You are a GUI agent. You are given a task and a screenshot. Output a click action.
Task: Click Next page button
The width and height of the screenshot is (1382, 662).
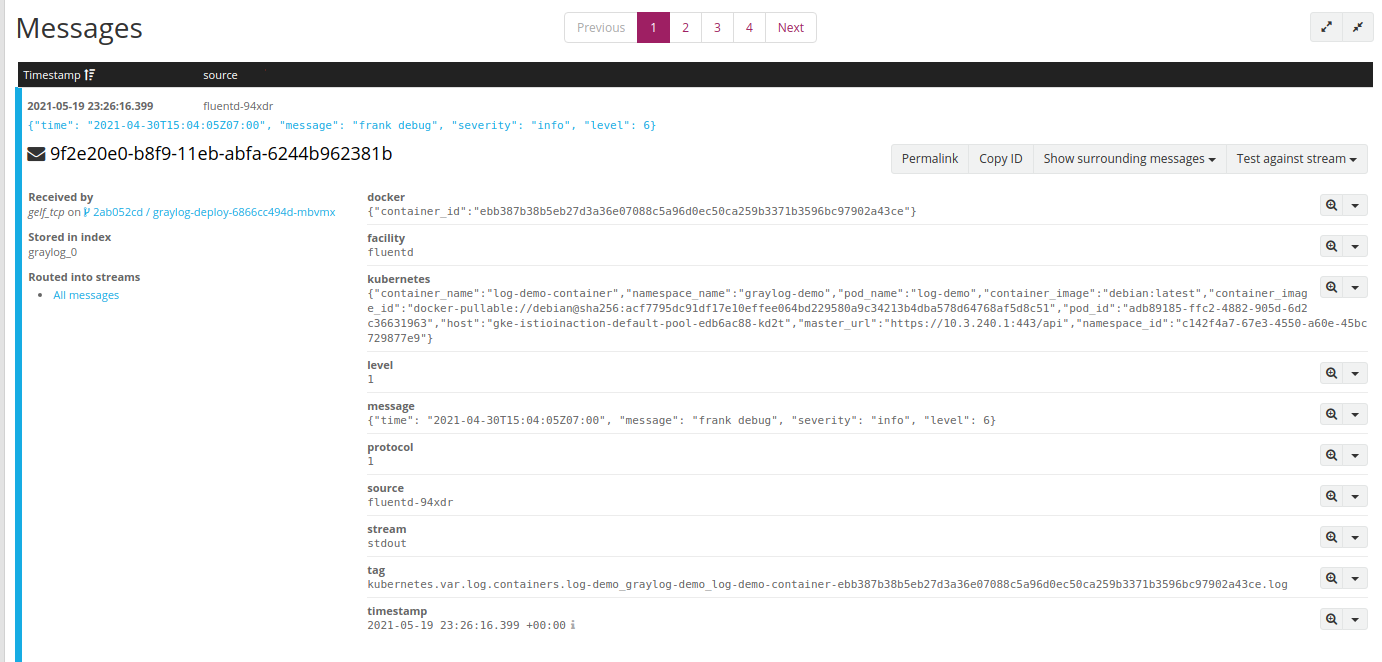791,27
